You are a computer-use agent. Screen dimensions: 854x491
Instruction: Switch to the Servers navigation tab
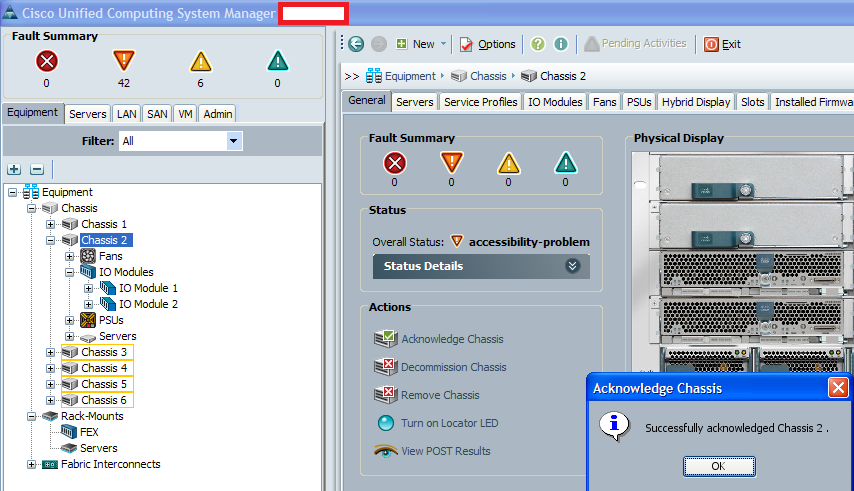coord(87,114)
